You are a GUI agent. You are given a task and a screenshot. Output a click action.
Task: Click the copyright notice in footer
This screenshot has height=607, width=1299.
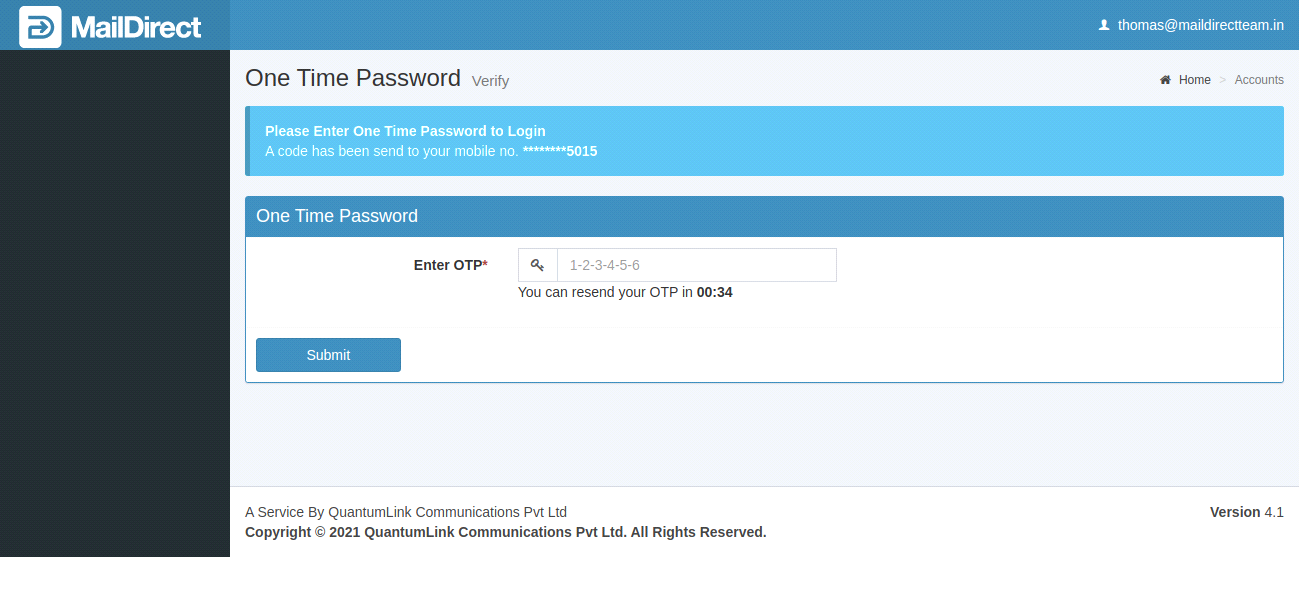tap(505, 532)
